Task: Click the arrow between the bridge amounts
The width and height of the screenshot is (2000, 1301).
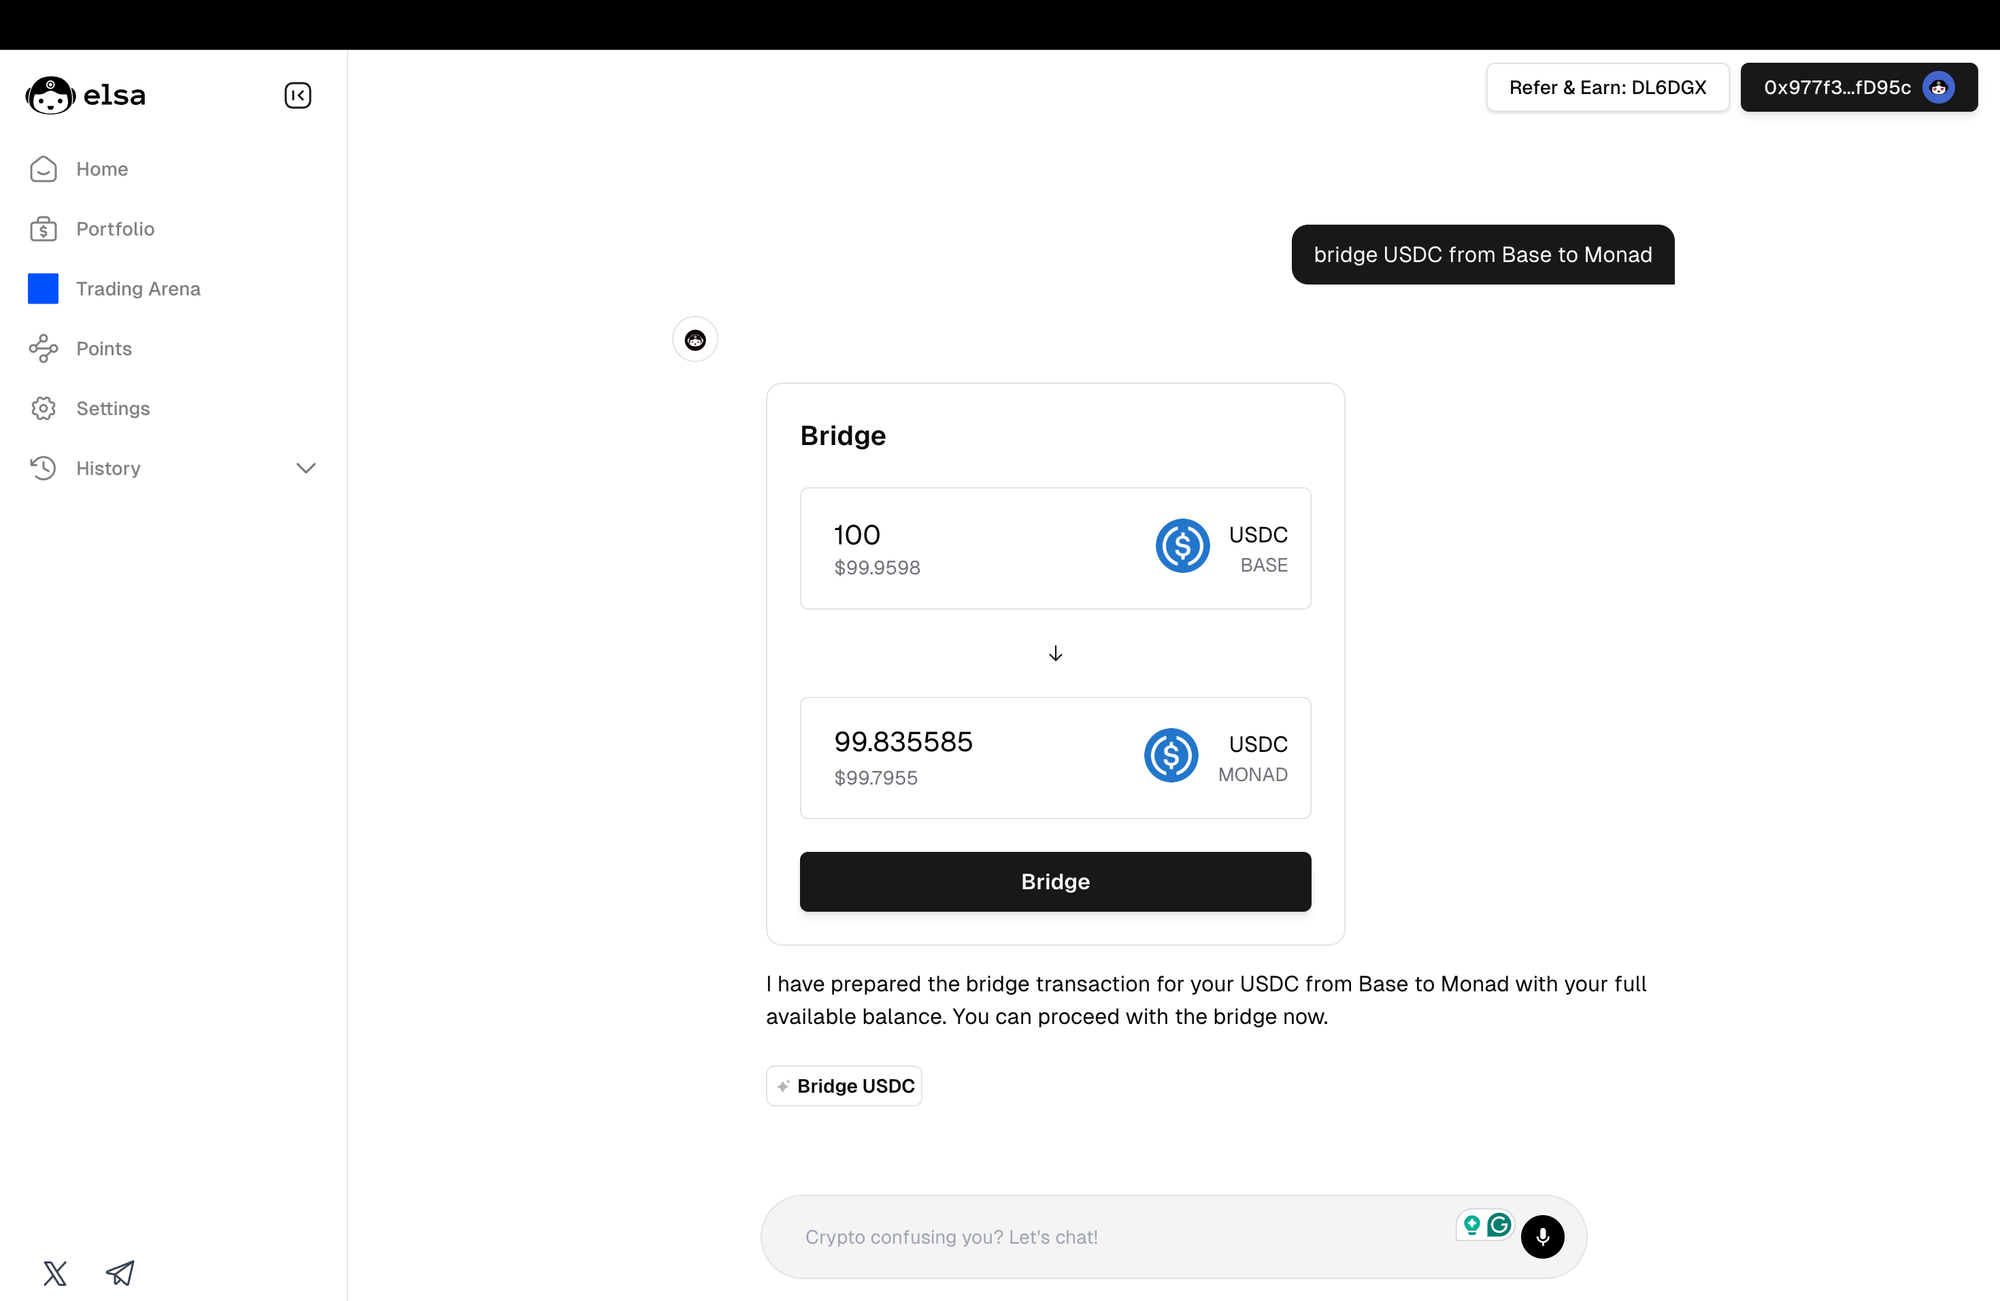Action: (1055, 653)
